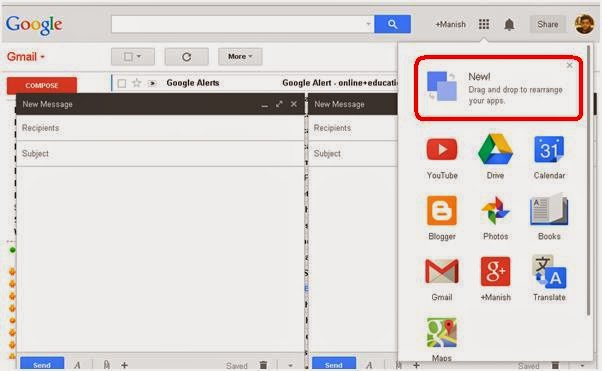Tick the Google Alerts email checkbox
Screen dimensions: 602x371
point(122,83)
